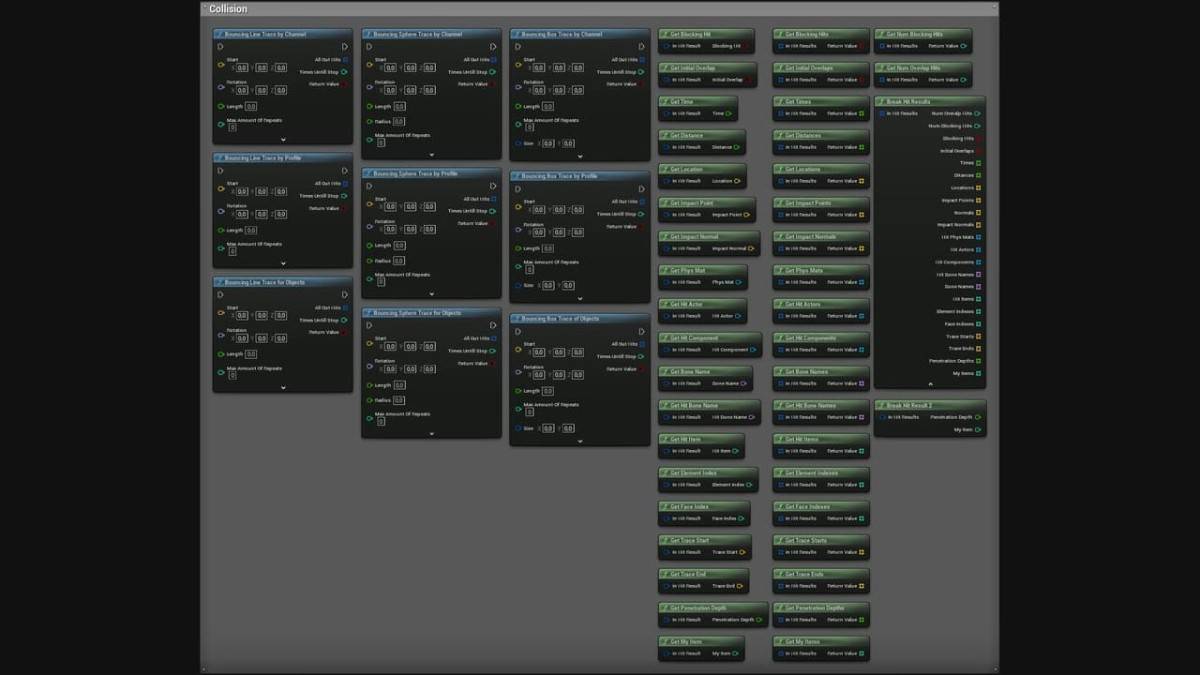Viewport: 1200px width, 675px height.
Task: Click Max Amount Of Repeats field in Bouncing Line Trace by Profile
Action: click(232, 251)
